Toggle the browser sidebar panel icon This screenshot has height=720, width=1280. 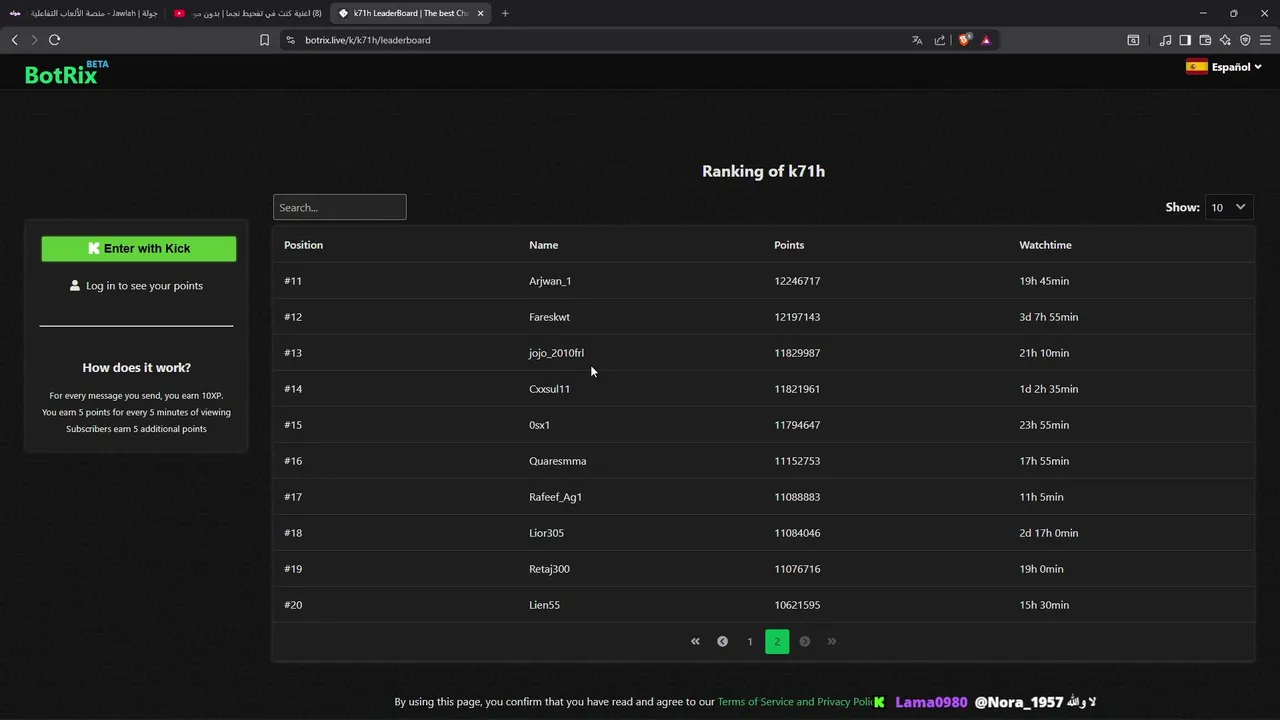tap(1185, 40)
